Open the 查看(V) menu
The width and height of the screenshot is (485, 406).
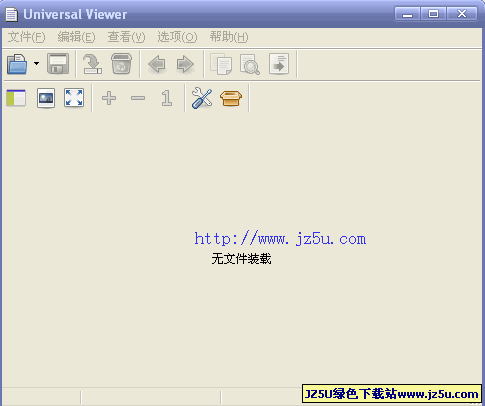click(x=126, y=37)
